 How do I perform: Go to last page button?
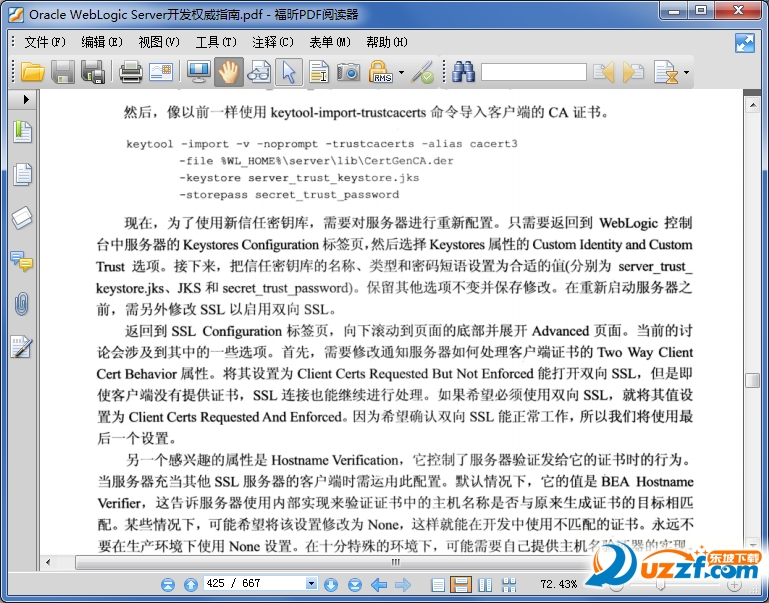tap(355, 584)
